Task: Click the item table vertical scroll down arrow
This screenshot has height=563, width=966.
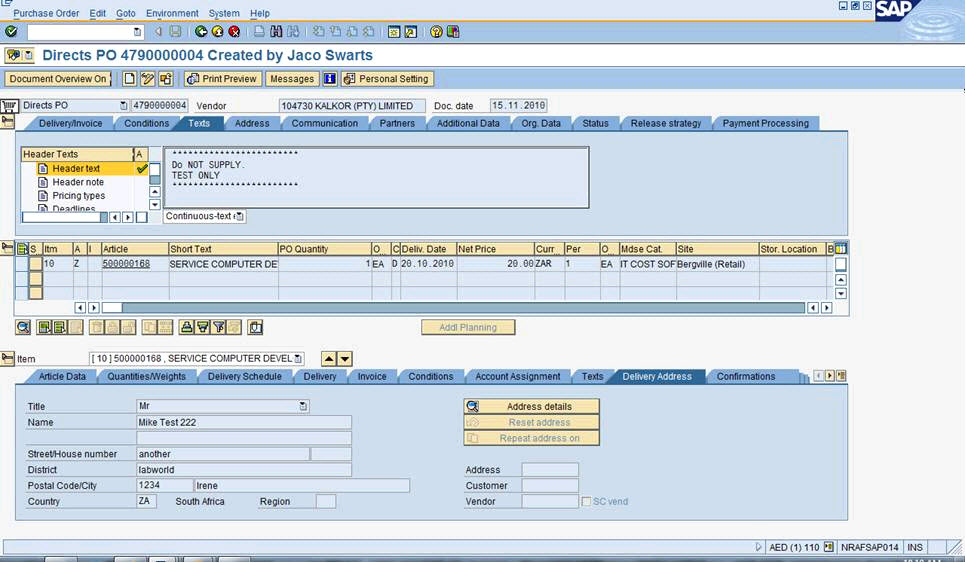Action: click(x=840, y=294)
